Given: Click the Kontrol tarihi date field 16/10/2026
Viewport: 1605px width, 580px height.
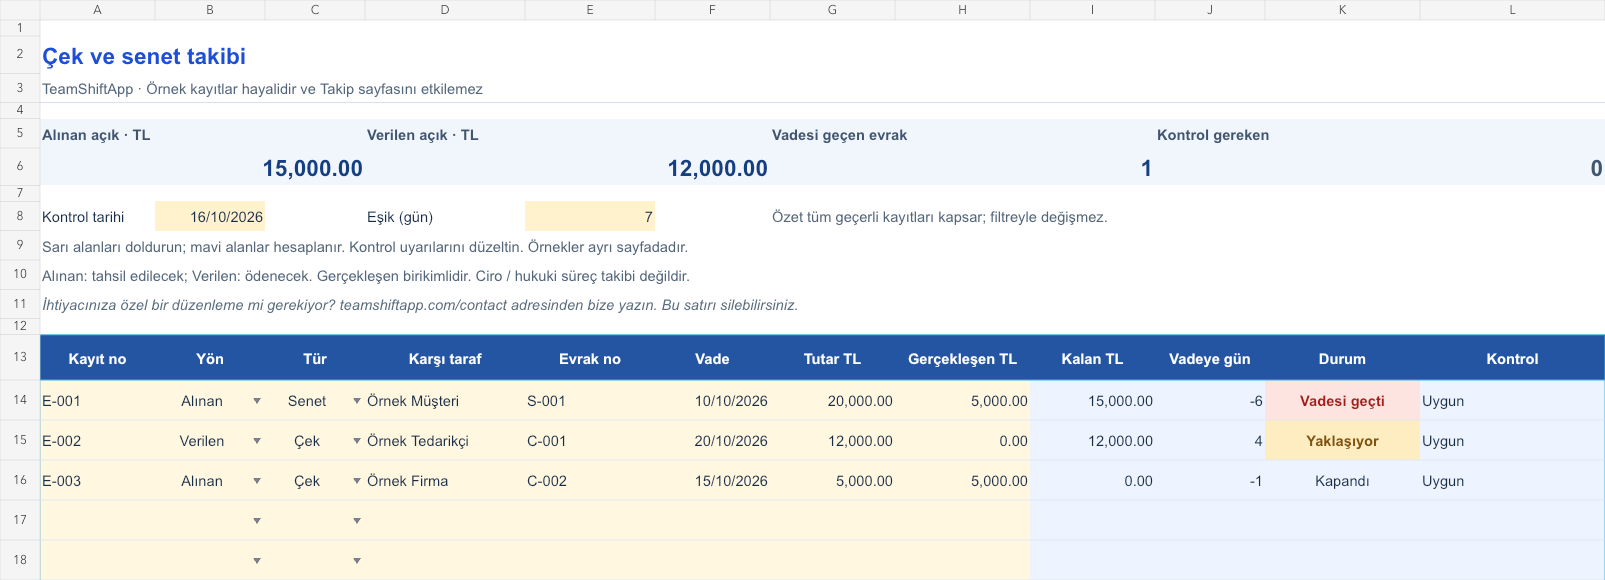Looking at the screenshot, I should click(x=210, y=217).
